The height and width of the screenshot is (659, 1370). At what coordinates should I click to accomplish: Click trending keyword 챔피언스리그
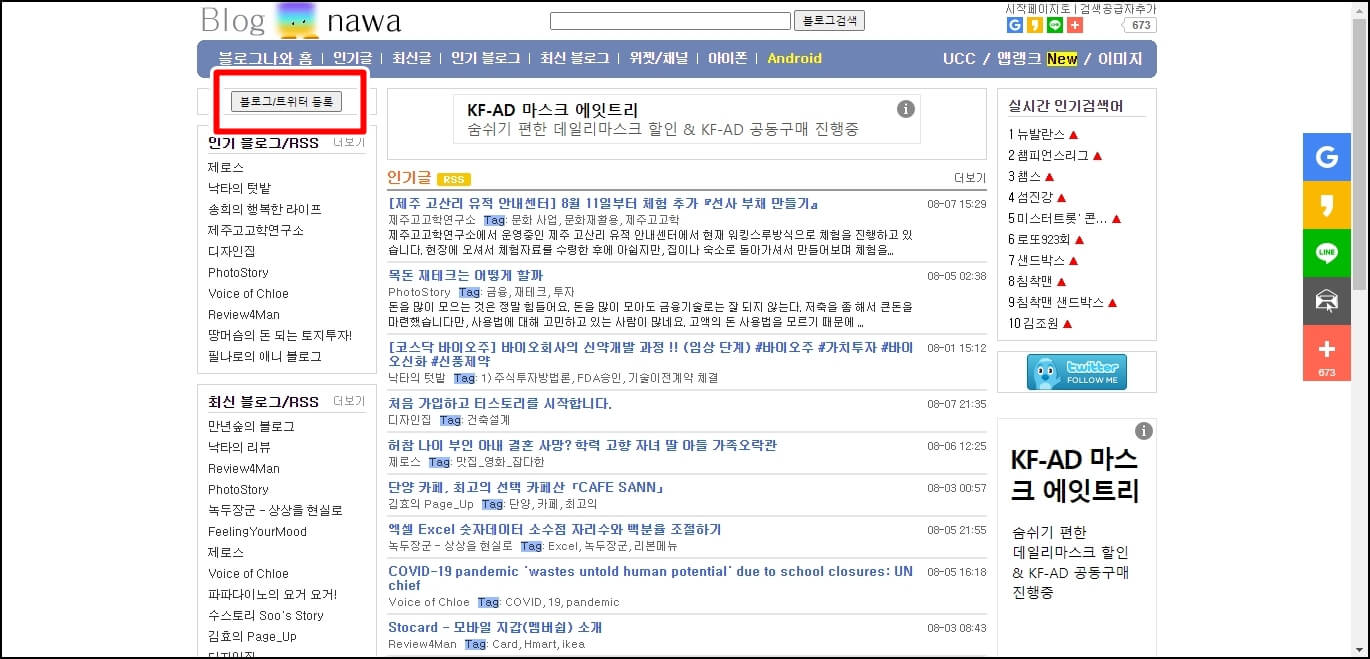click(1053, 155)
